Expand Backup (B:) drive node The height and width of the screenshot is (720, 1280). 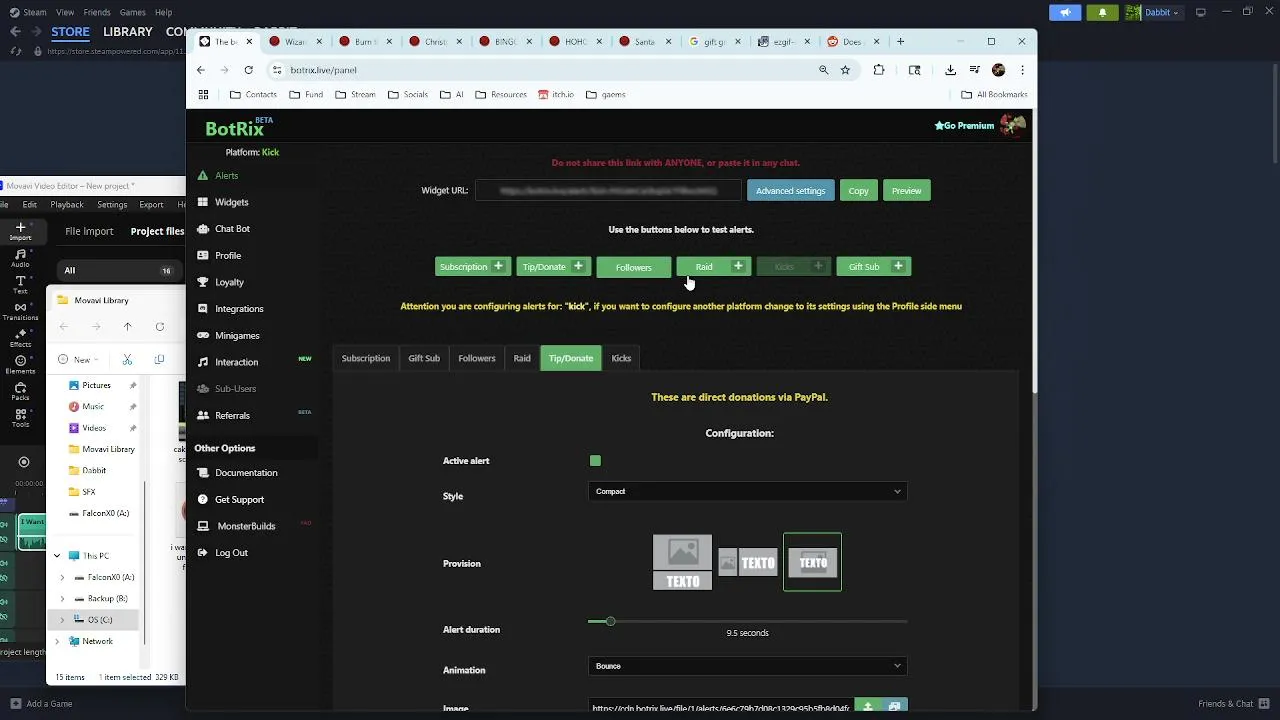(x=62, y=599)
